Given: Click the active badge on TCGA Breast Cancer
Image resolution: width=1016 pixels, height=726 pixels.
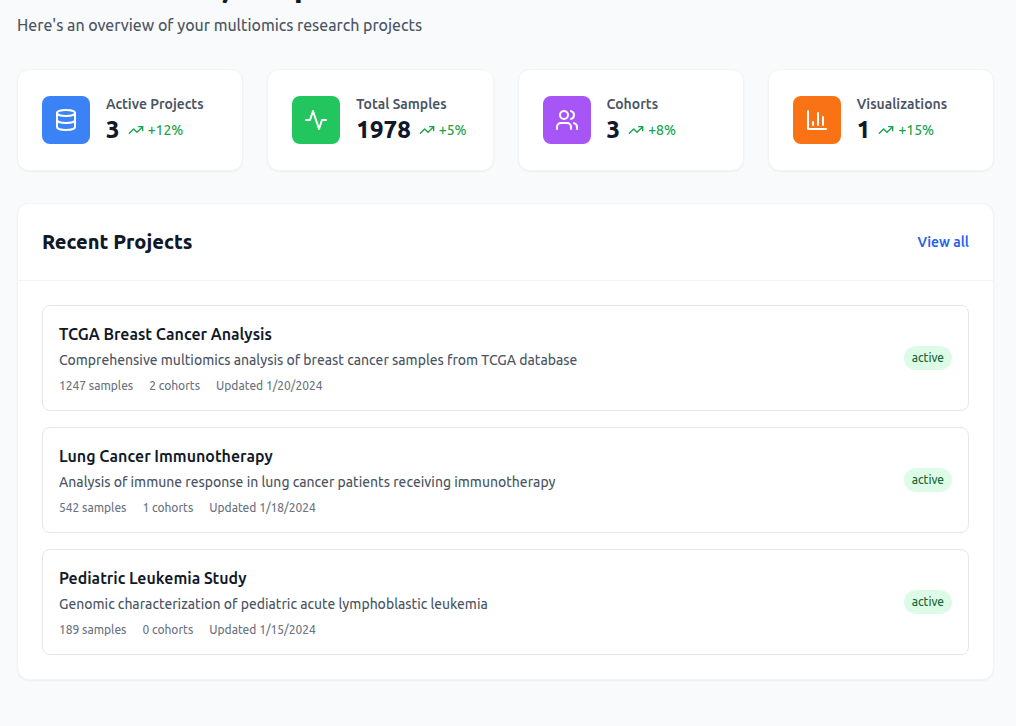Looking at the screenshot, I should point(927,358).
